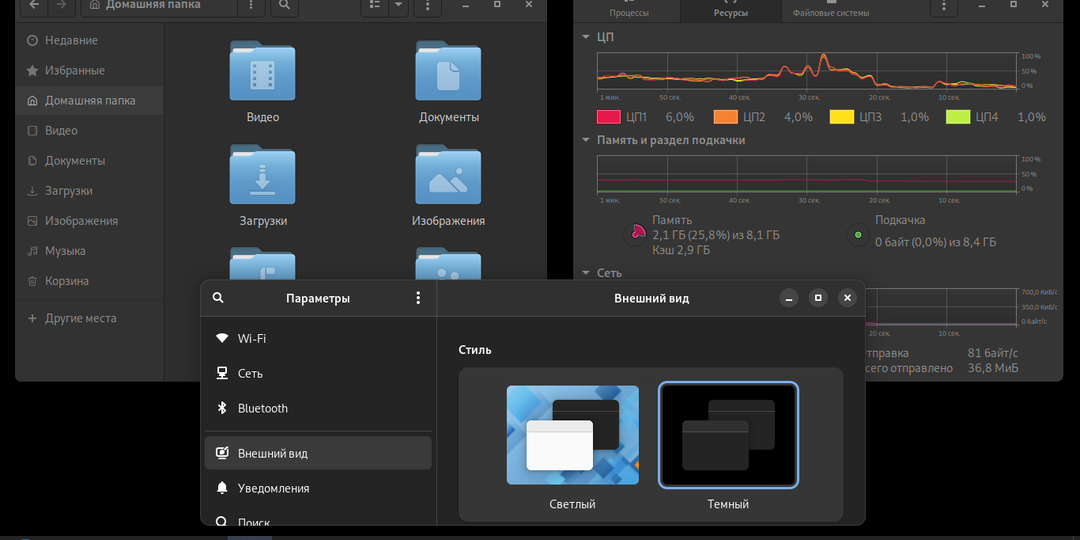Open search in Параметры window

(x=218, y=298)
